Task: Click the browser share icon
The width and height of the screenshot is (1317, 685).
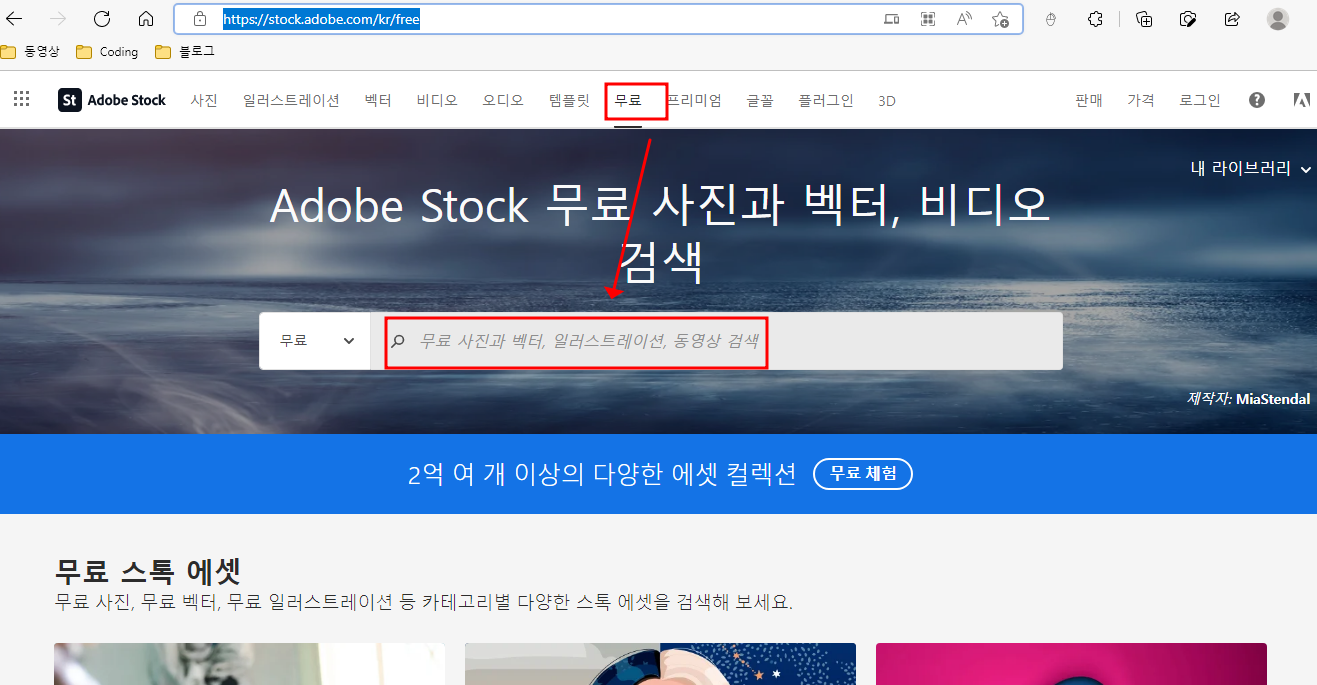Action: (x=1232, y=19)
